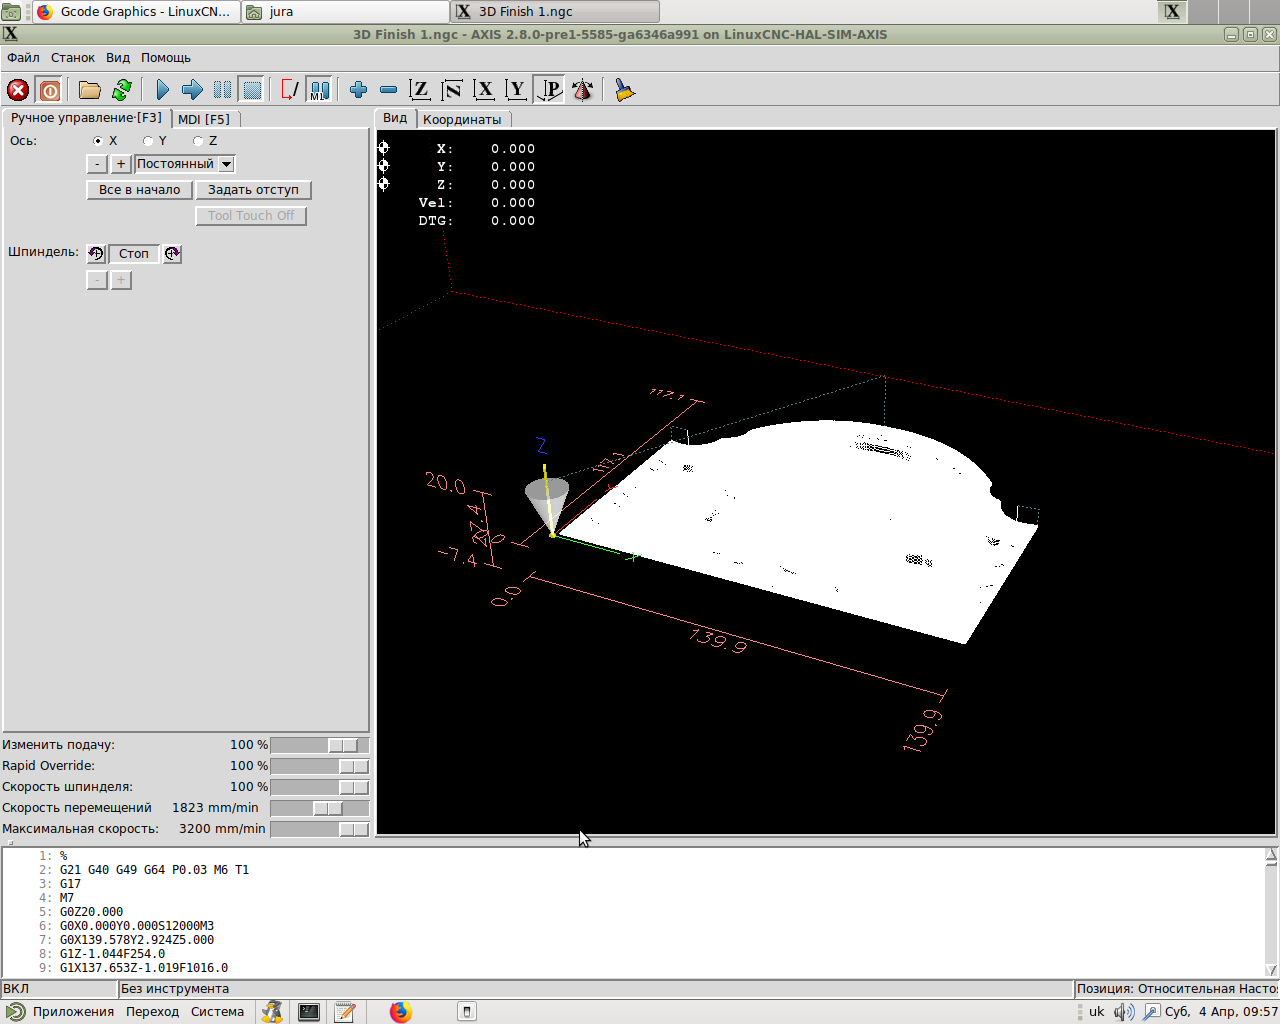Switch to the jura file manager window
The image size is (1280, 1024).
click(x=345, y=12)
